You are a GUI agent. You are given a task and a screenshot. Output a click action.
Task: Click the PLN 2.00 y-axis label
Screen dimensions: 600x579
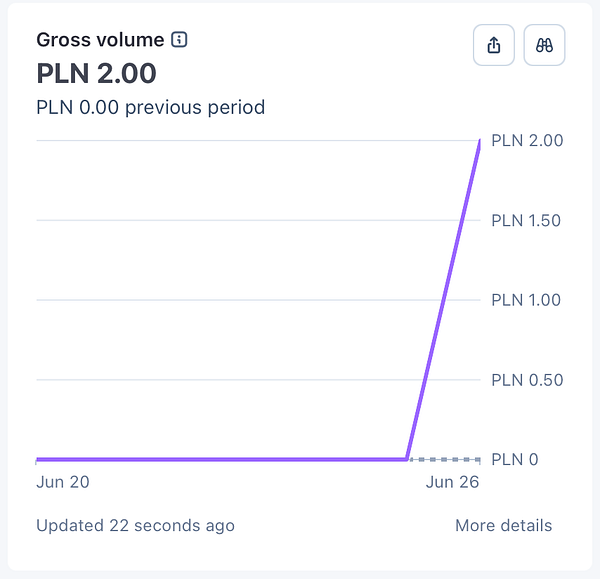(527, 140)
